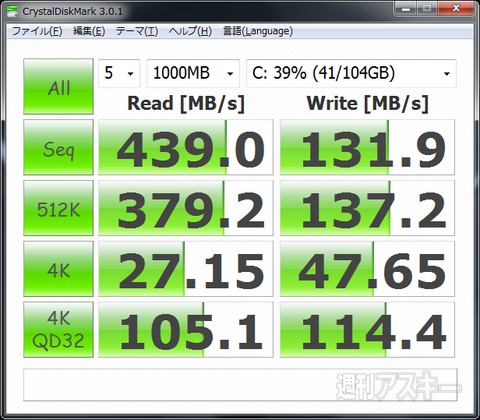Click the CrystalDiskMark title bar app icon
Viewport: 480px width, 420px height.
tap(12, 11)
